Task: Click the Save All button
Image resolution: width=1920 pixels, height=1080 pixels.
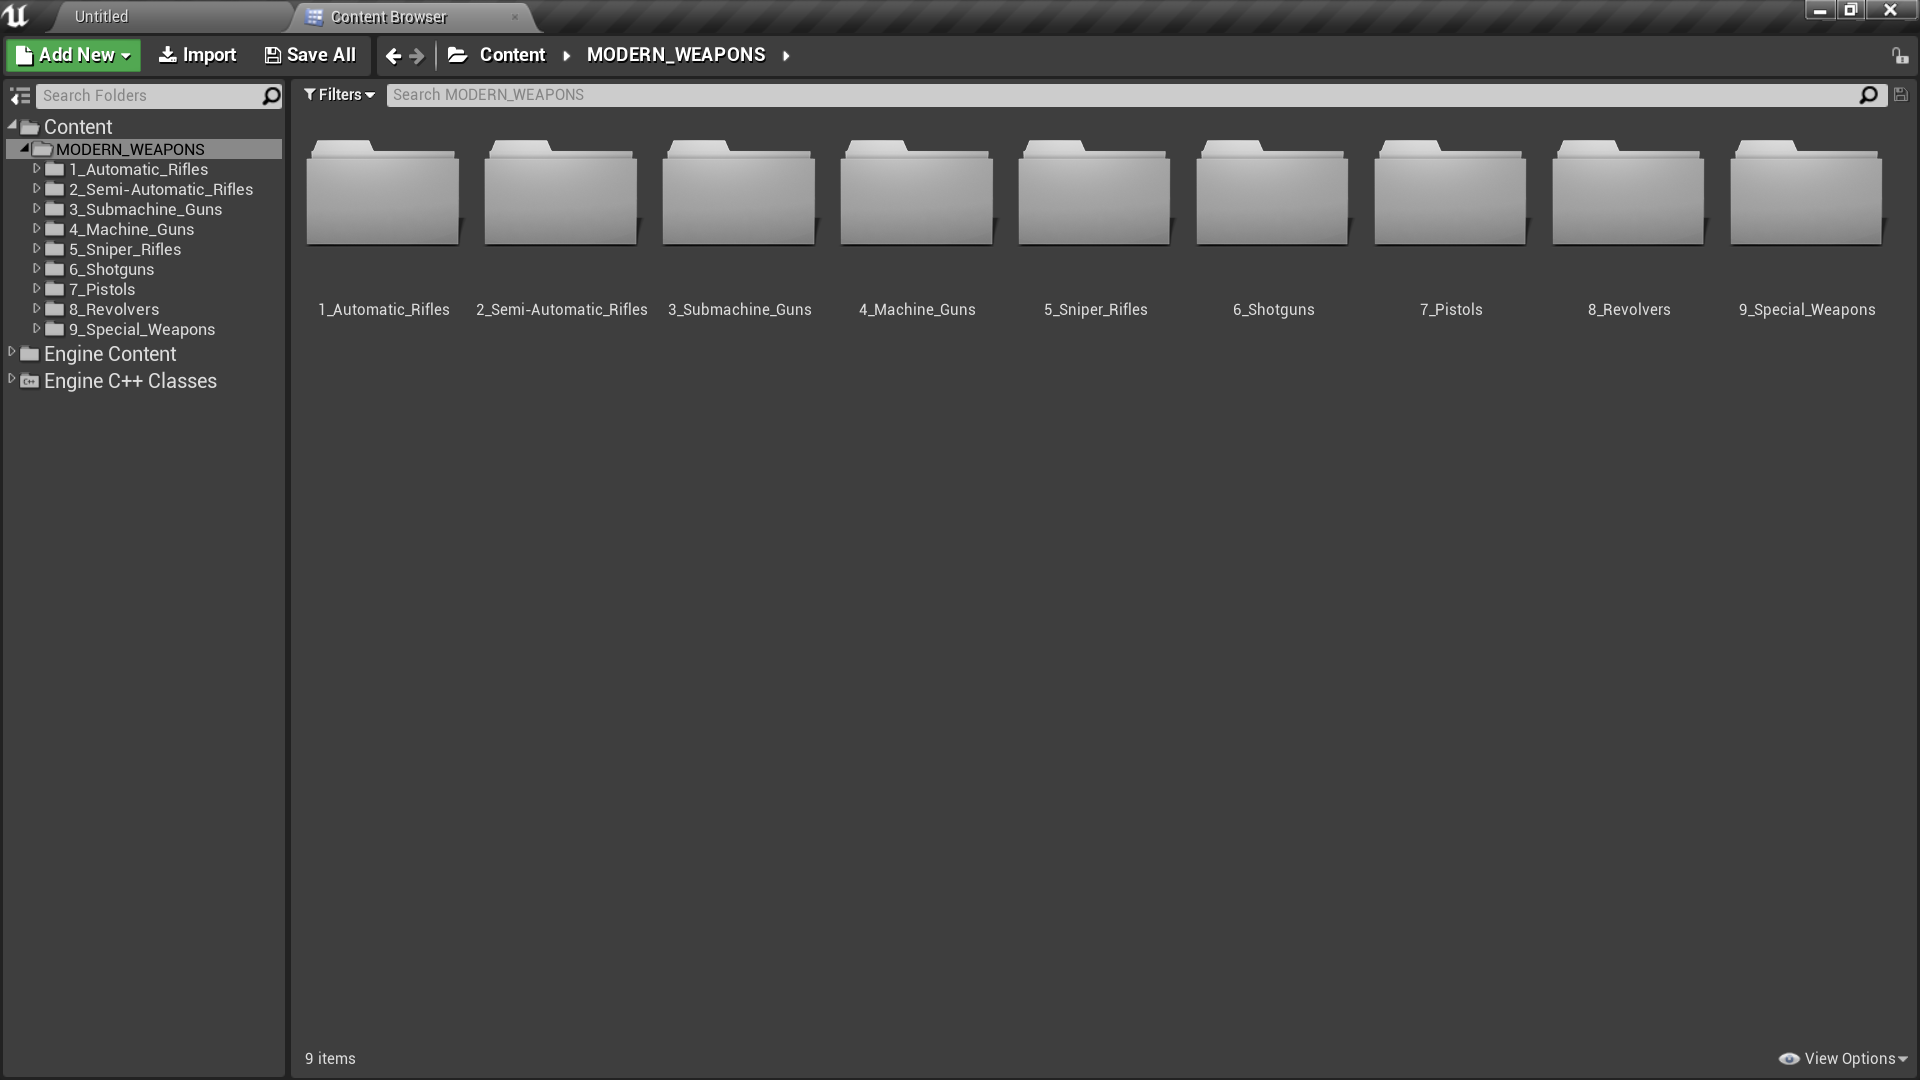Action: pos(310,54)
